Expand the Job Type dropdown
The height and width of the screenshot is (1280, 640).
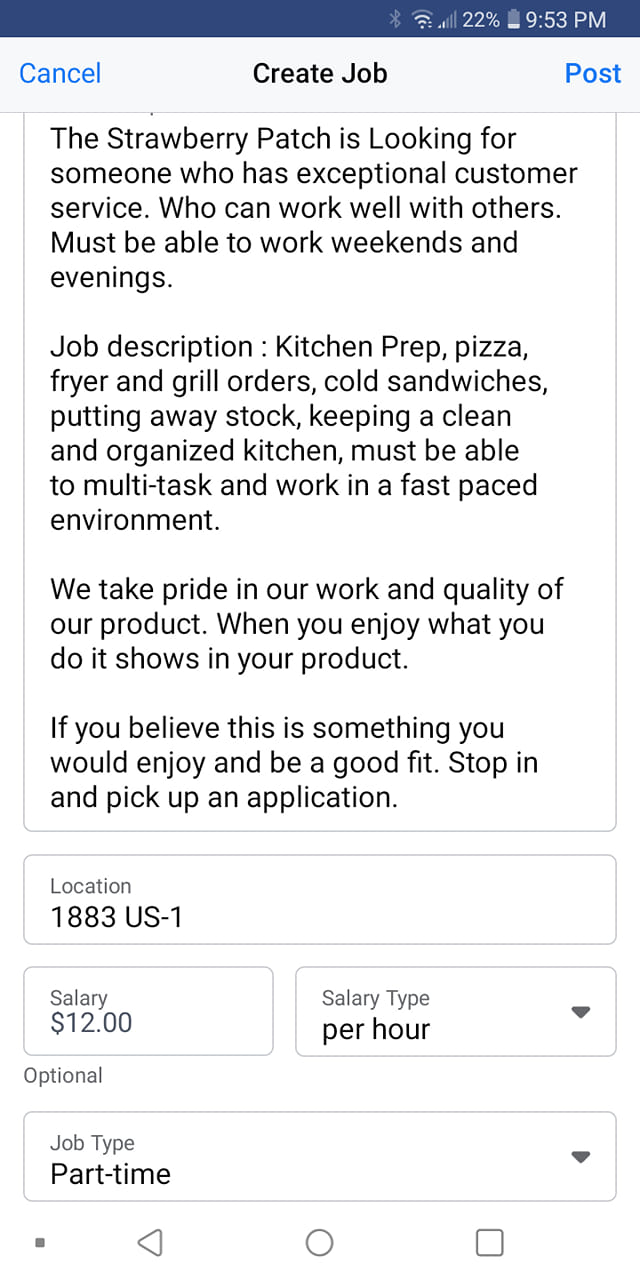pyautogui.click(x=319, y=1156)
